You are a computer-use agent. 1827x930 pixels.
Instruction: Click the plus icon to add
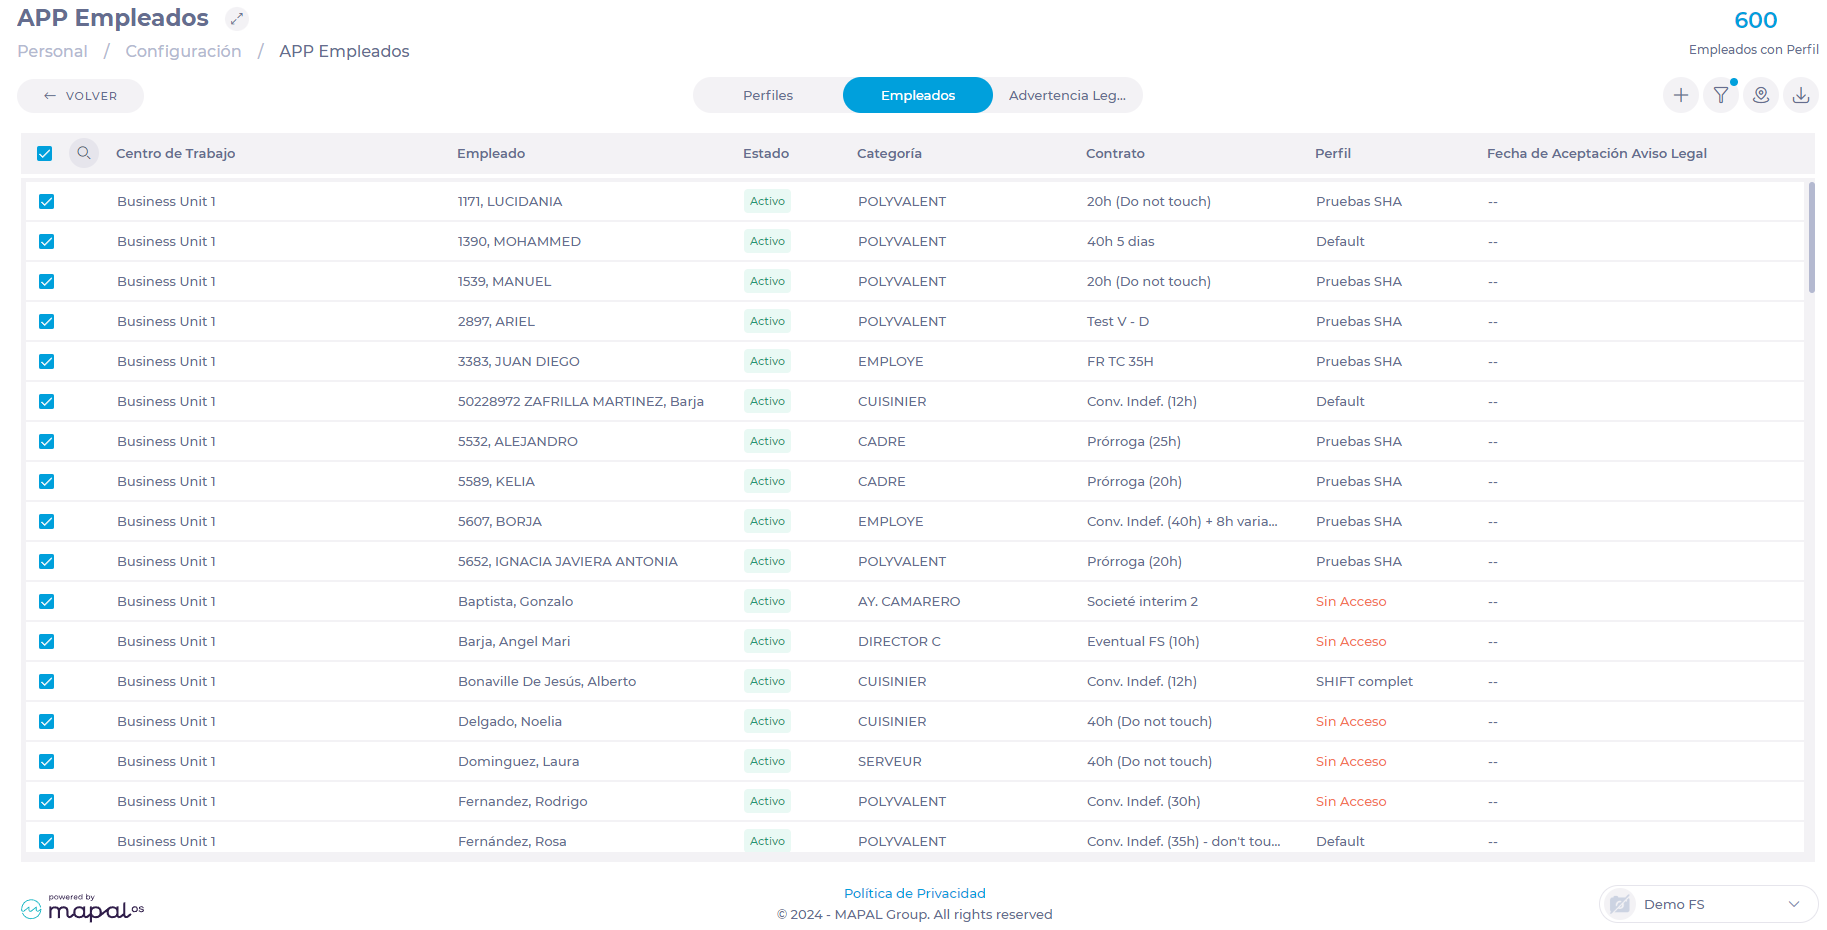(1681, 95)
